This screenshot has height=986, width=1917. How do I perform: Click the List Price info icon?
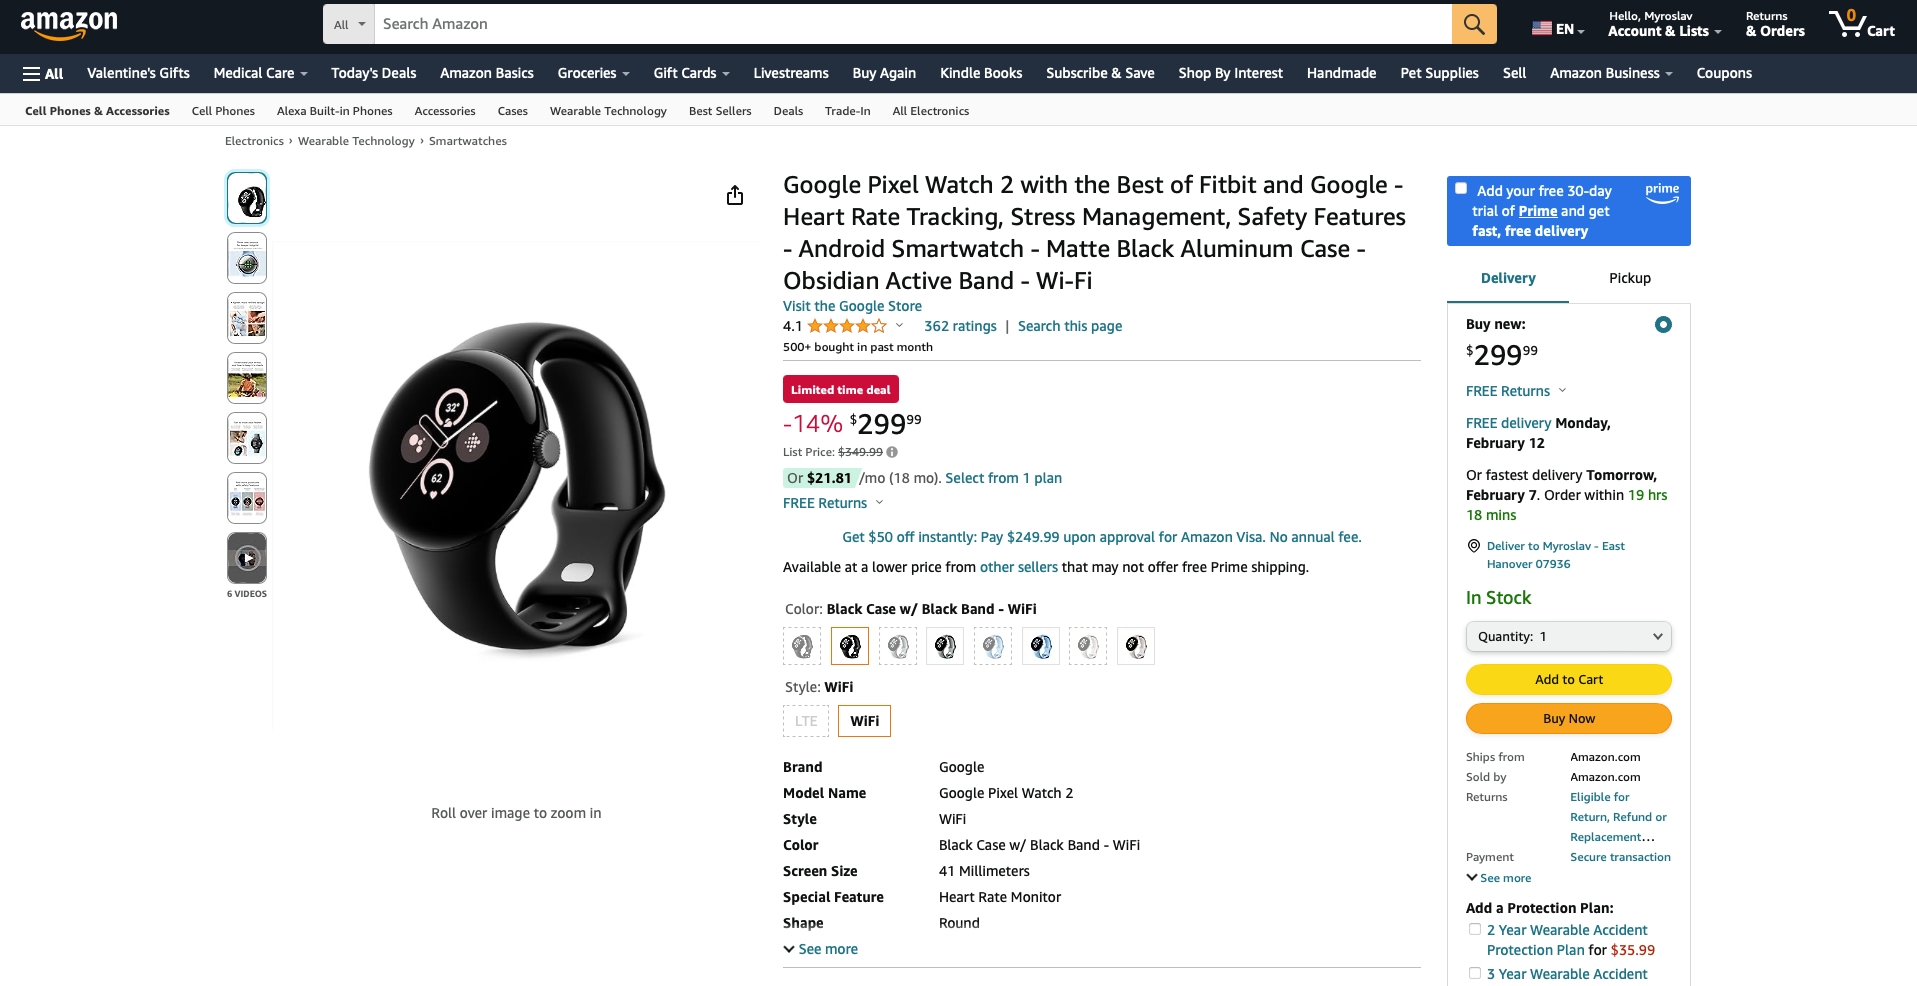coord(892,452)
